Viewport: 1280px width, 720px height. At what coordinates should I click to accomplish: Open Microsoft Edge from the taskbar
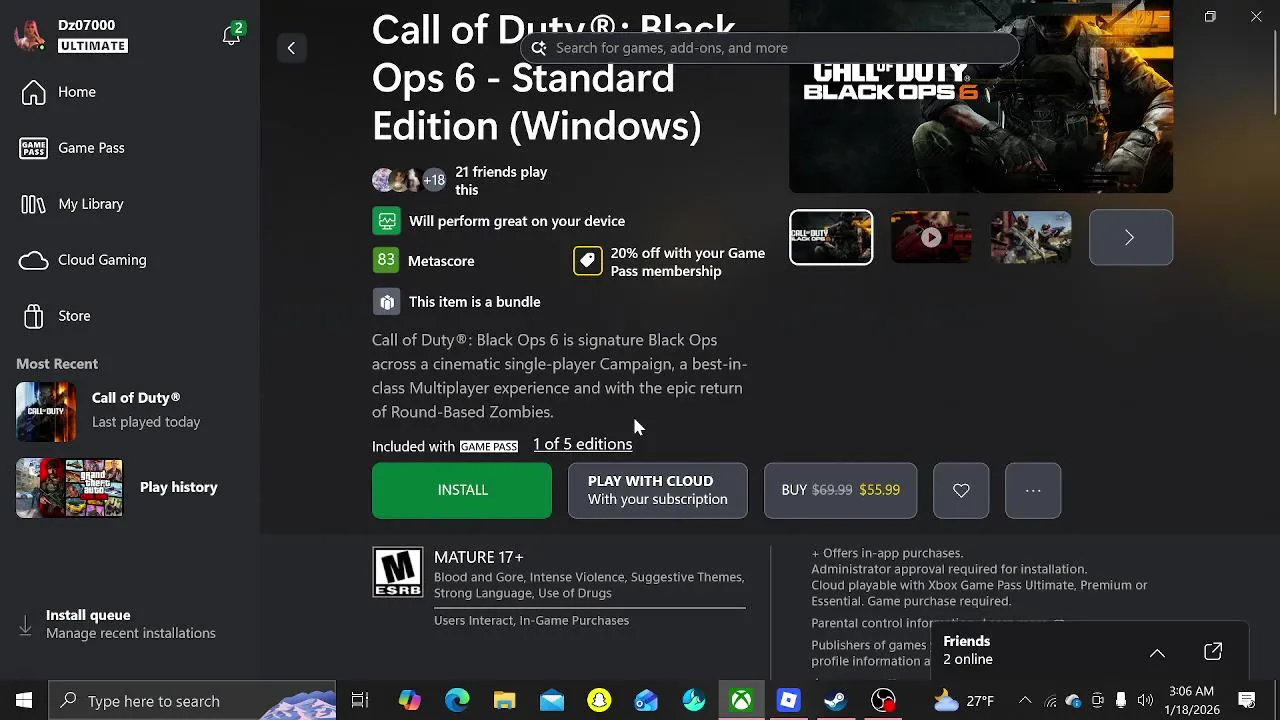pyautogui.click(x=457, y=701)
